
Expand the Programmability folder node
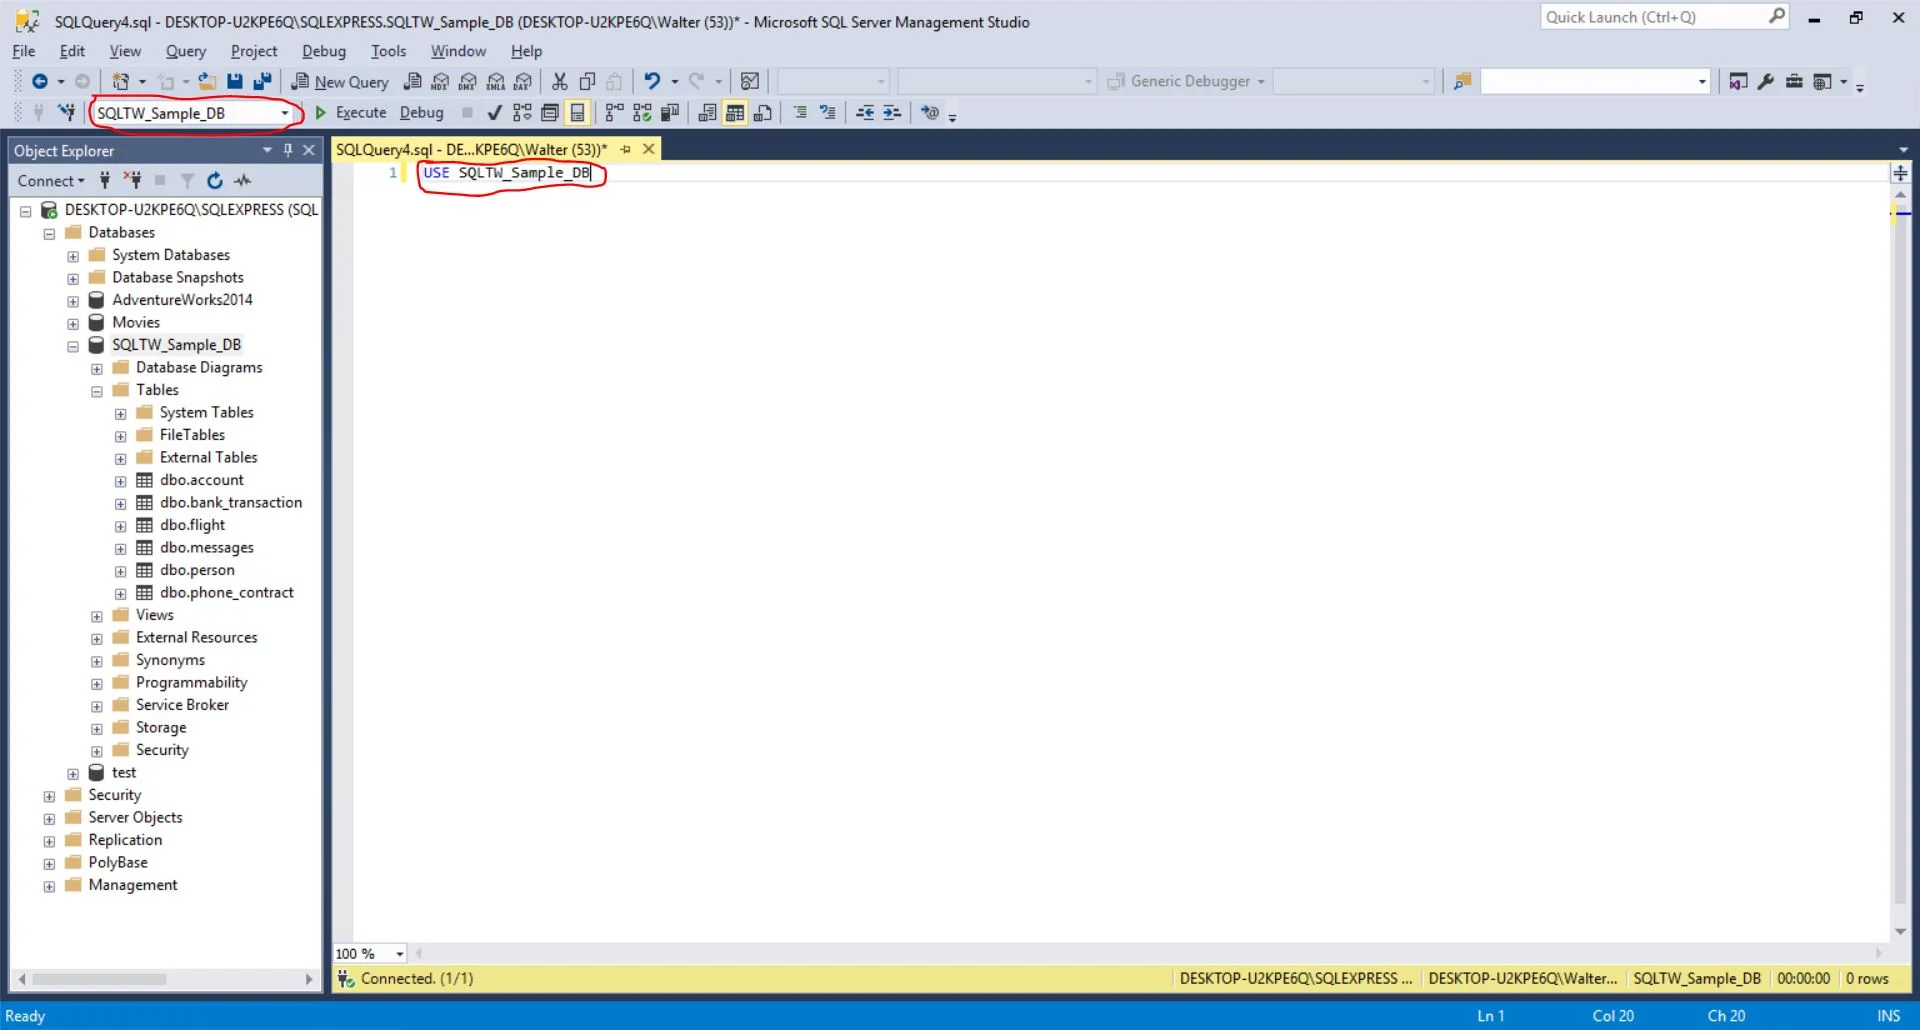click(97, 684)
